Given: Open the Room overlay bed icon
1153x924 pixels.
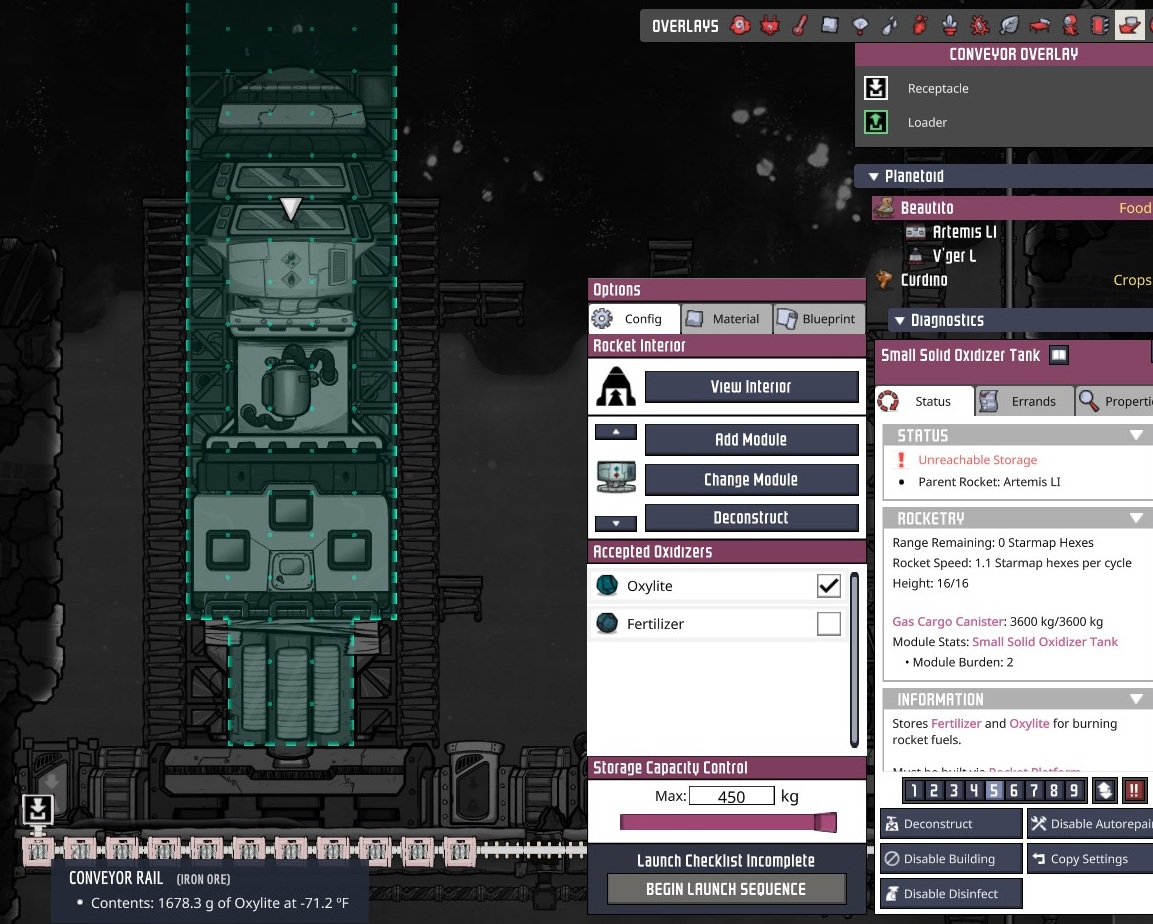Looking at the screenshot, I should 1040,26.
